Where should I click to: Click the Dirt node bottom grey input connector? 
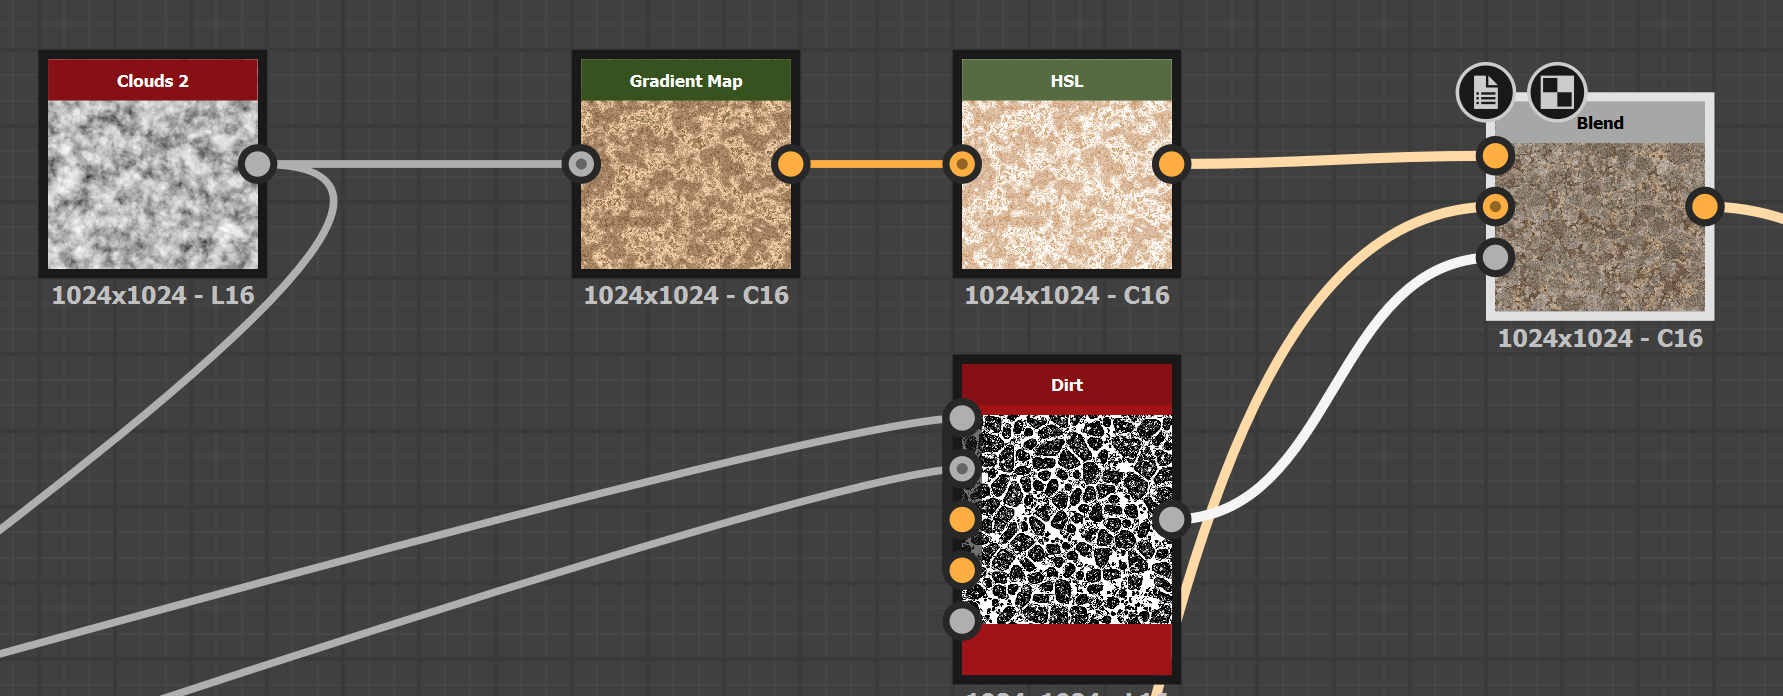[x=962, y=621]
